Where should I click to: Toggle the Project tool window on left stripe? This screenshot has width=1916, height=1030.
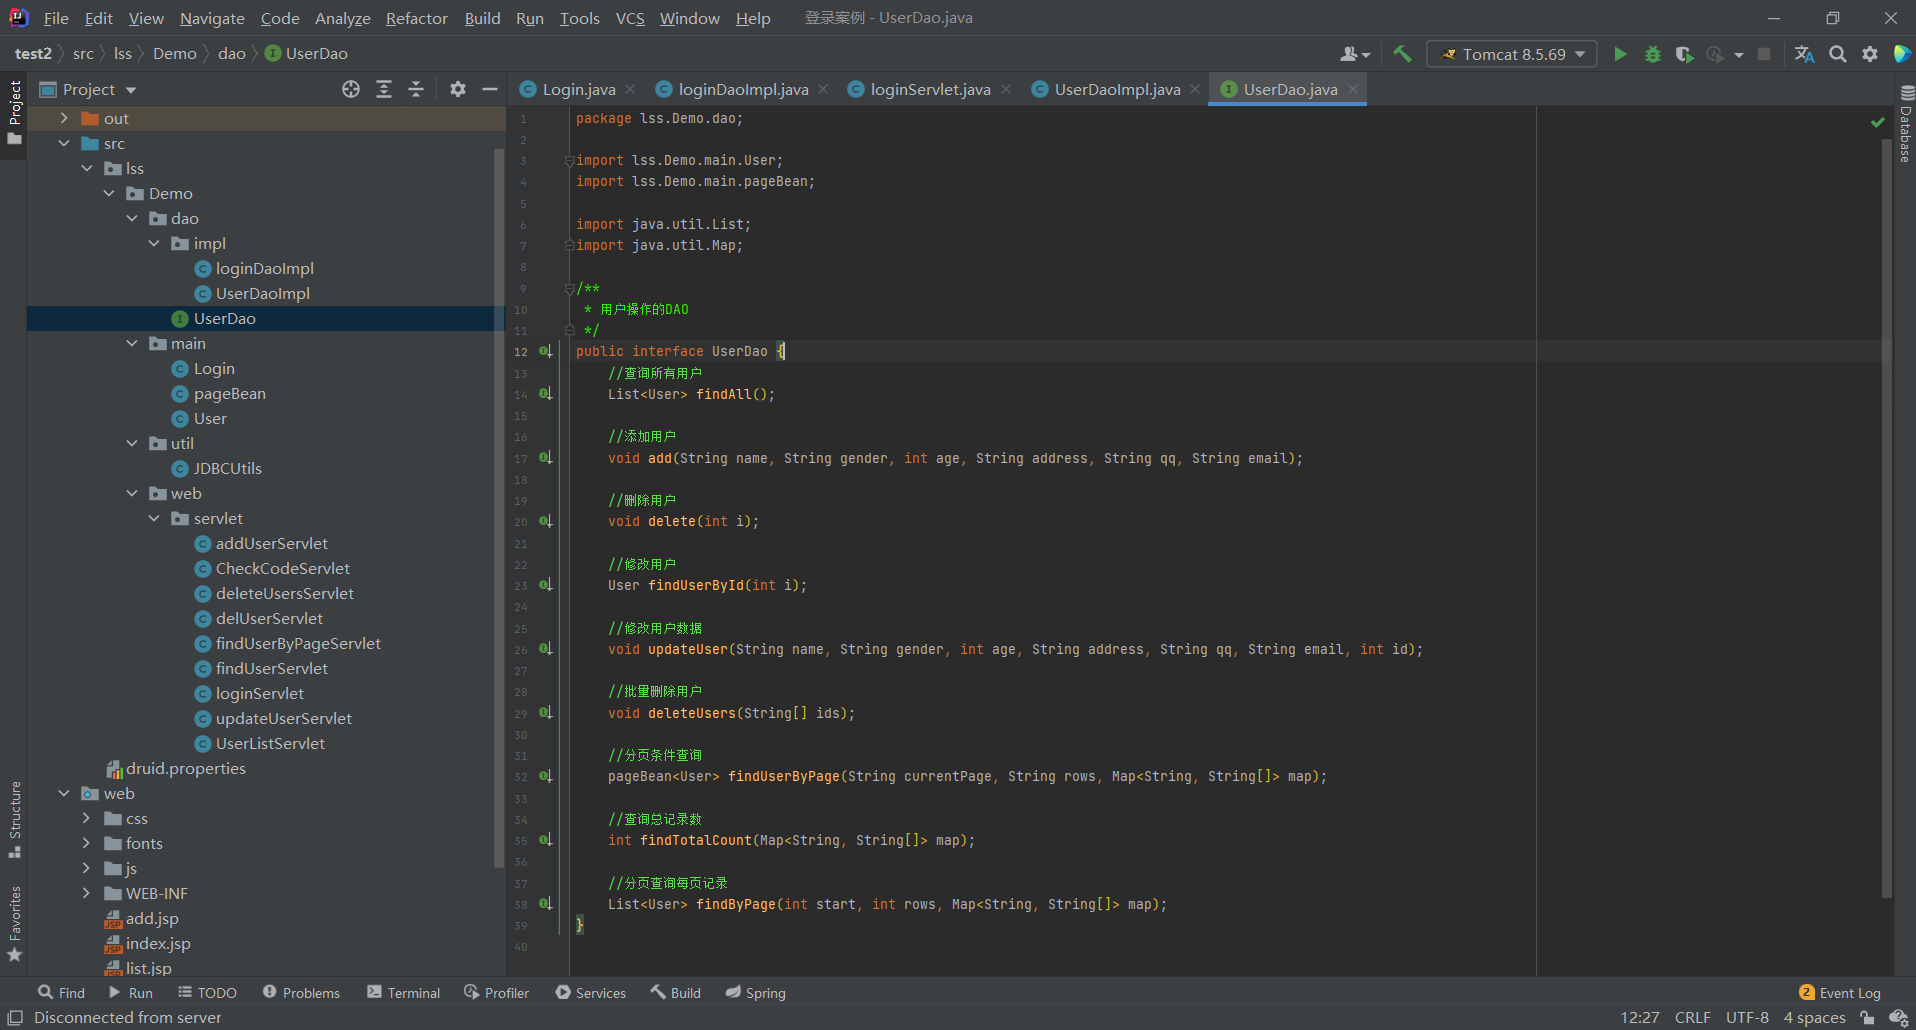(14, 112)
